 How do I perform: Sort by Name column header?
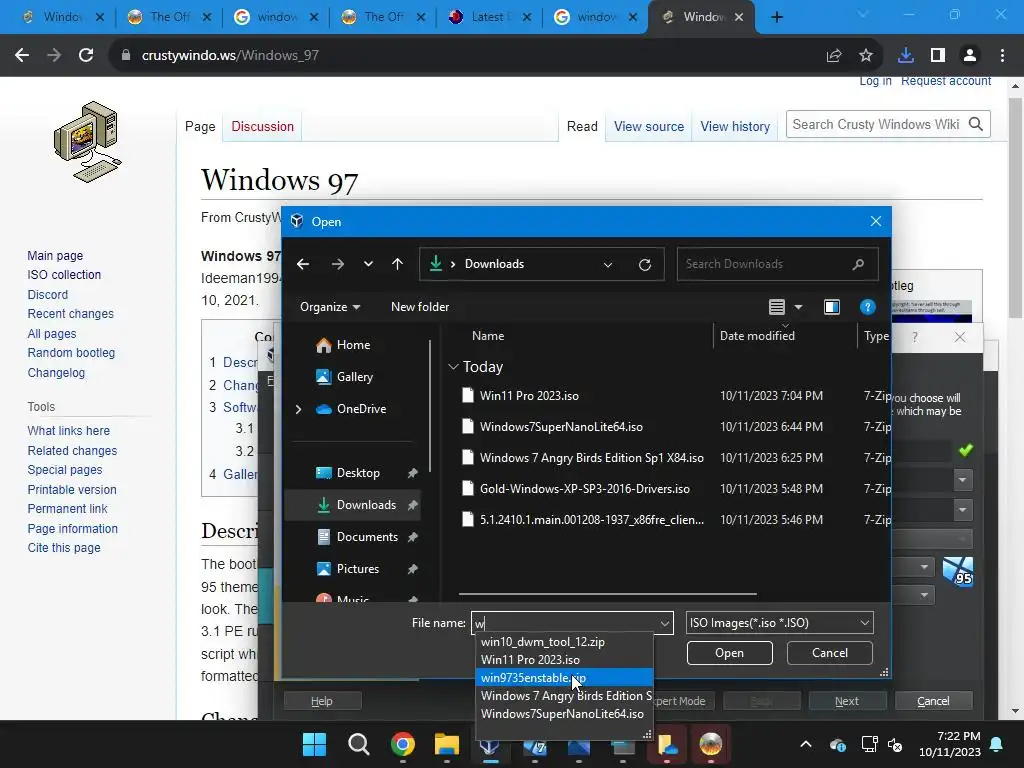coord(488,336)
